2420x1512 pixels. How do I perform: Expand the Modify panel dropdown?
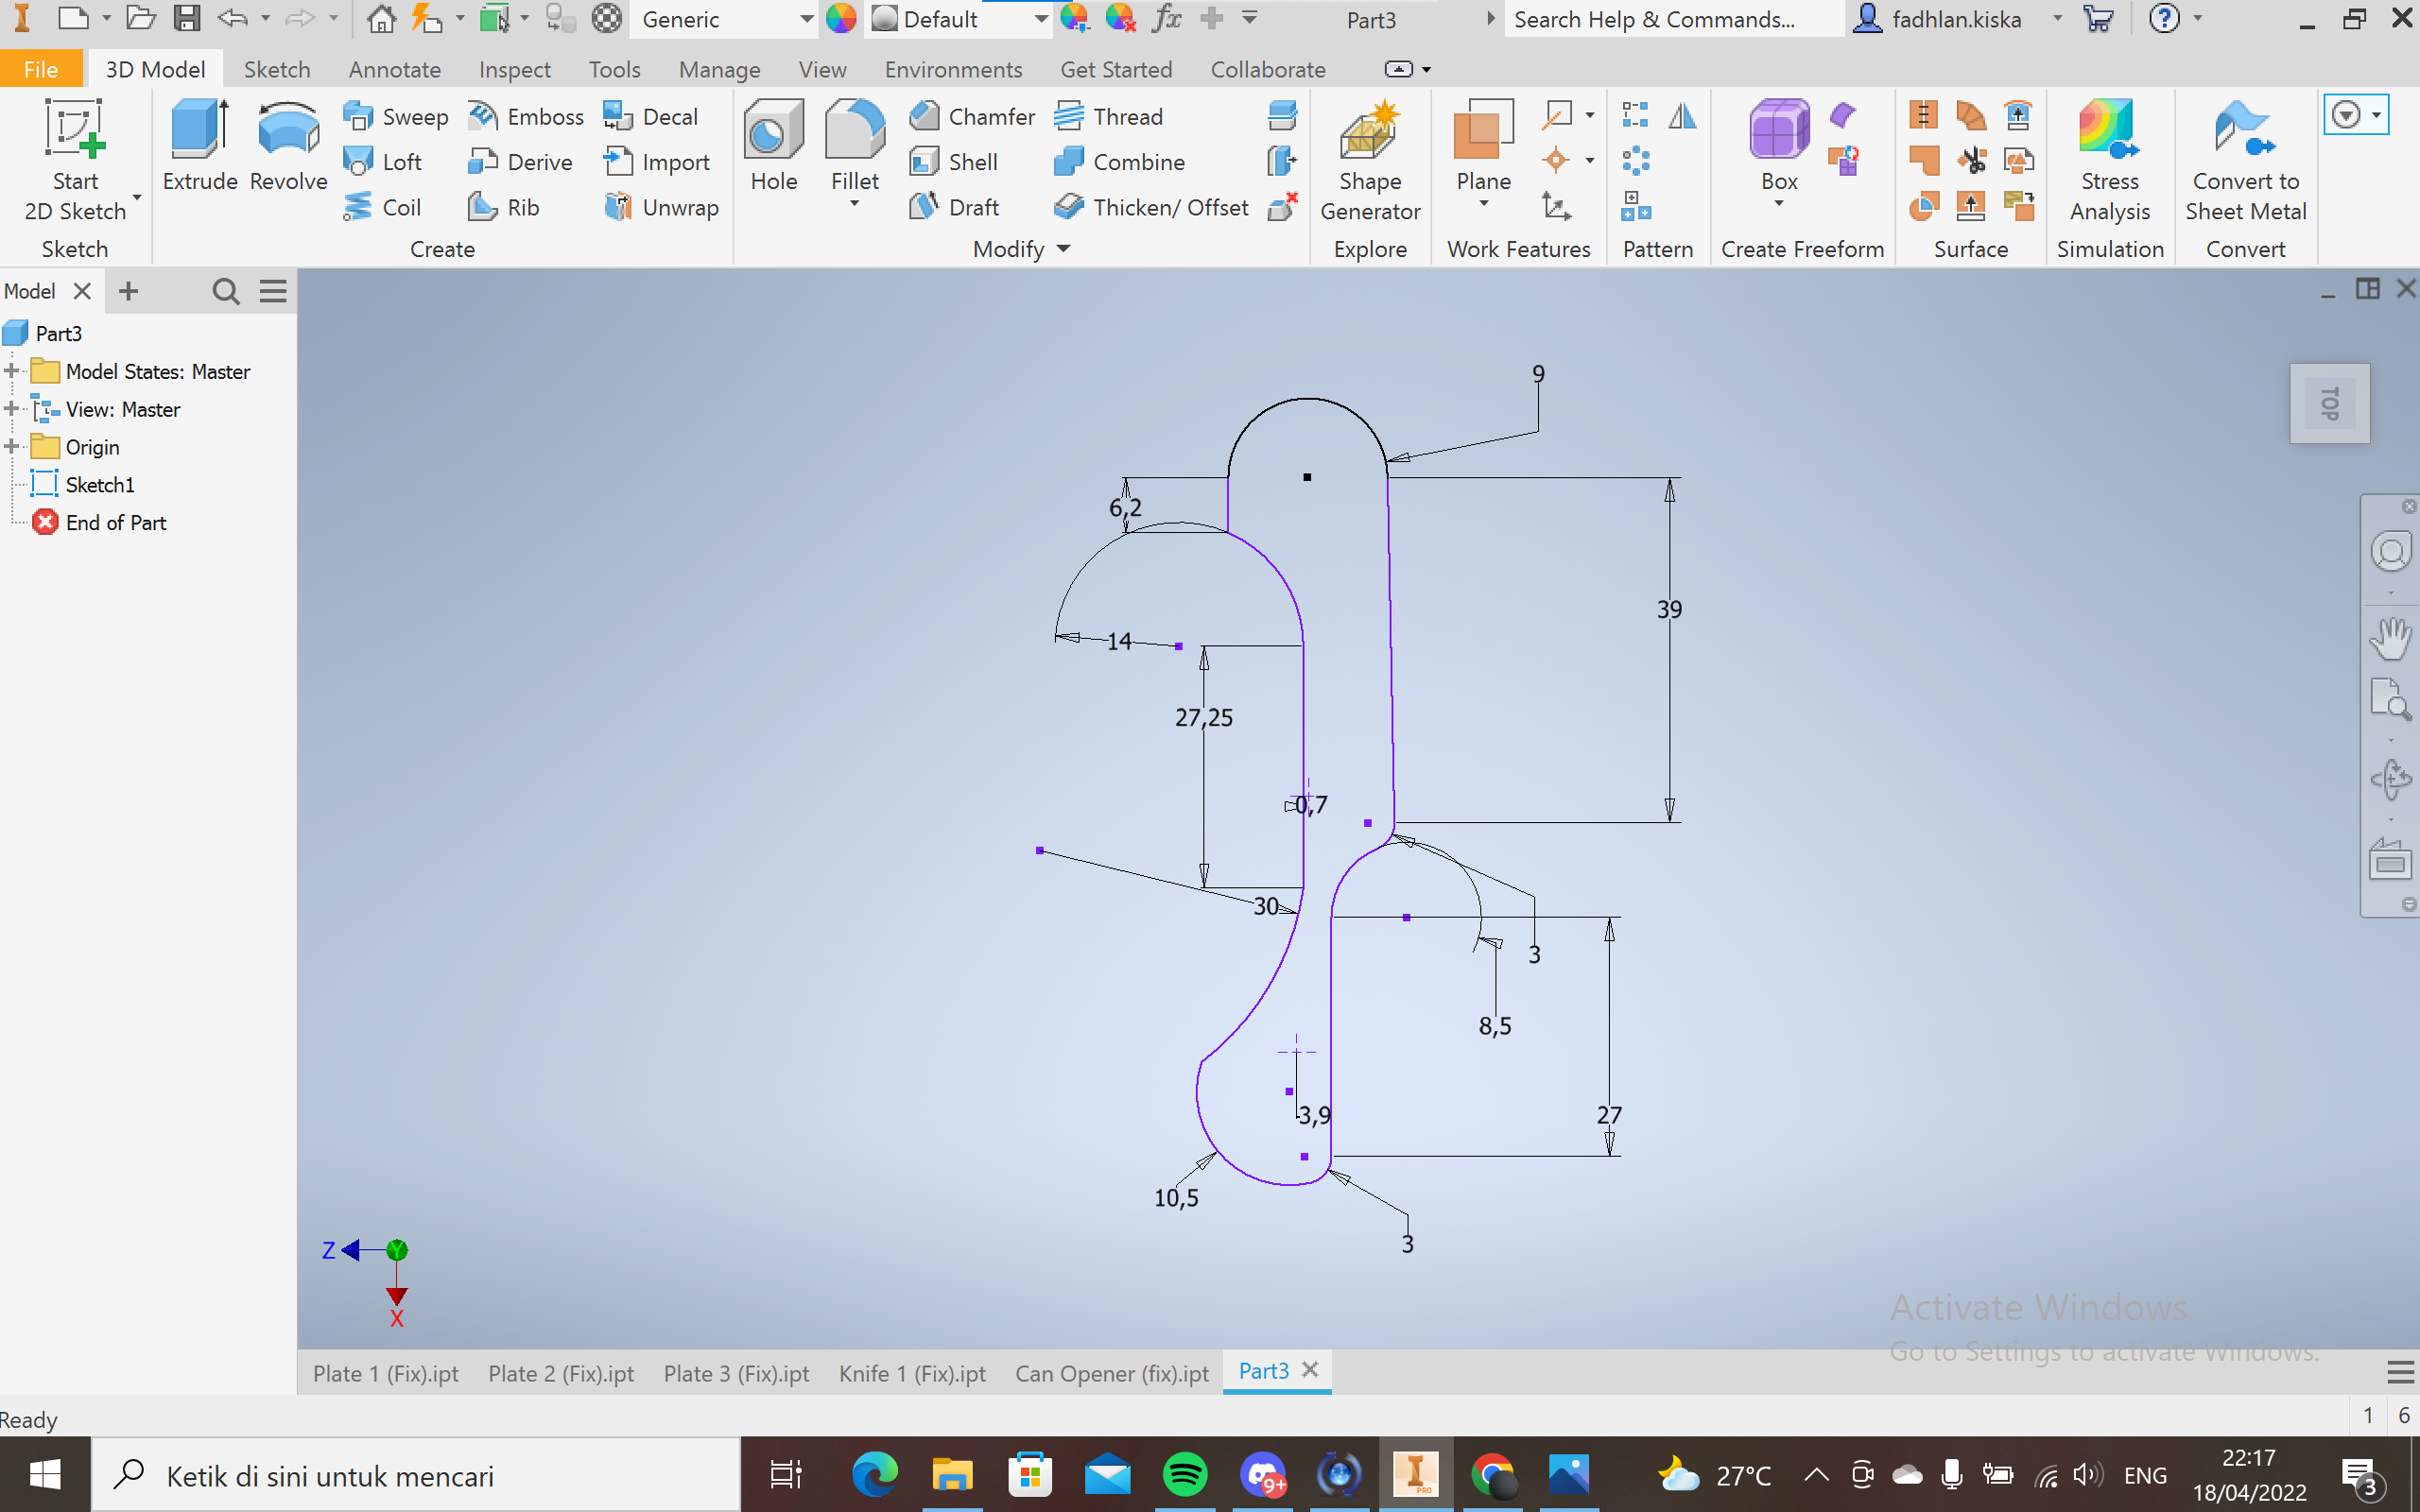1064,249
